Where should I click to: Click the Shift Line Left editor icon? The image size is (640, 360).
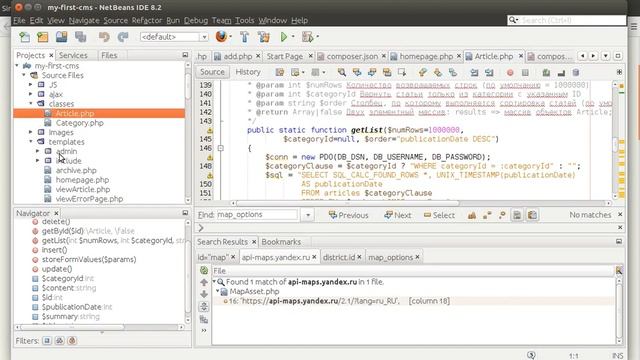point(474,73)
